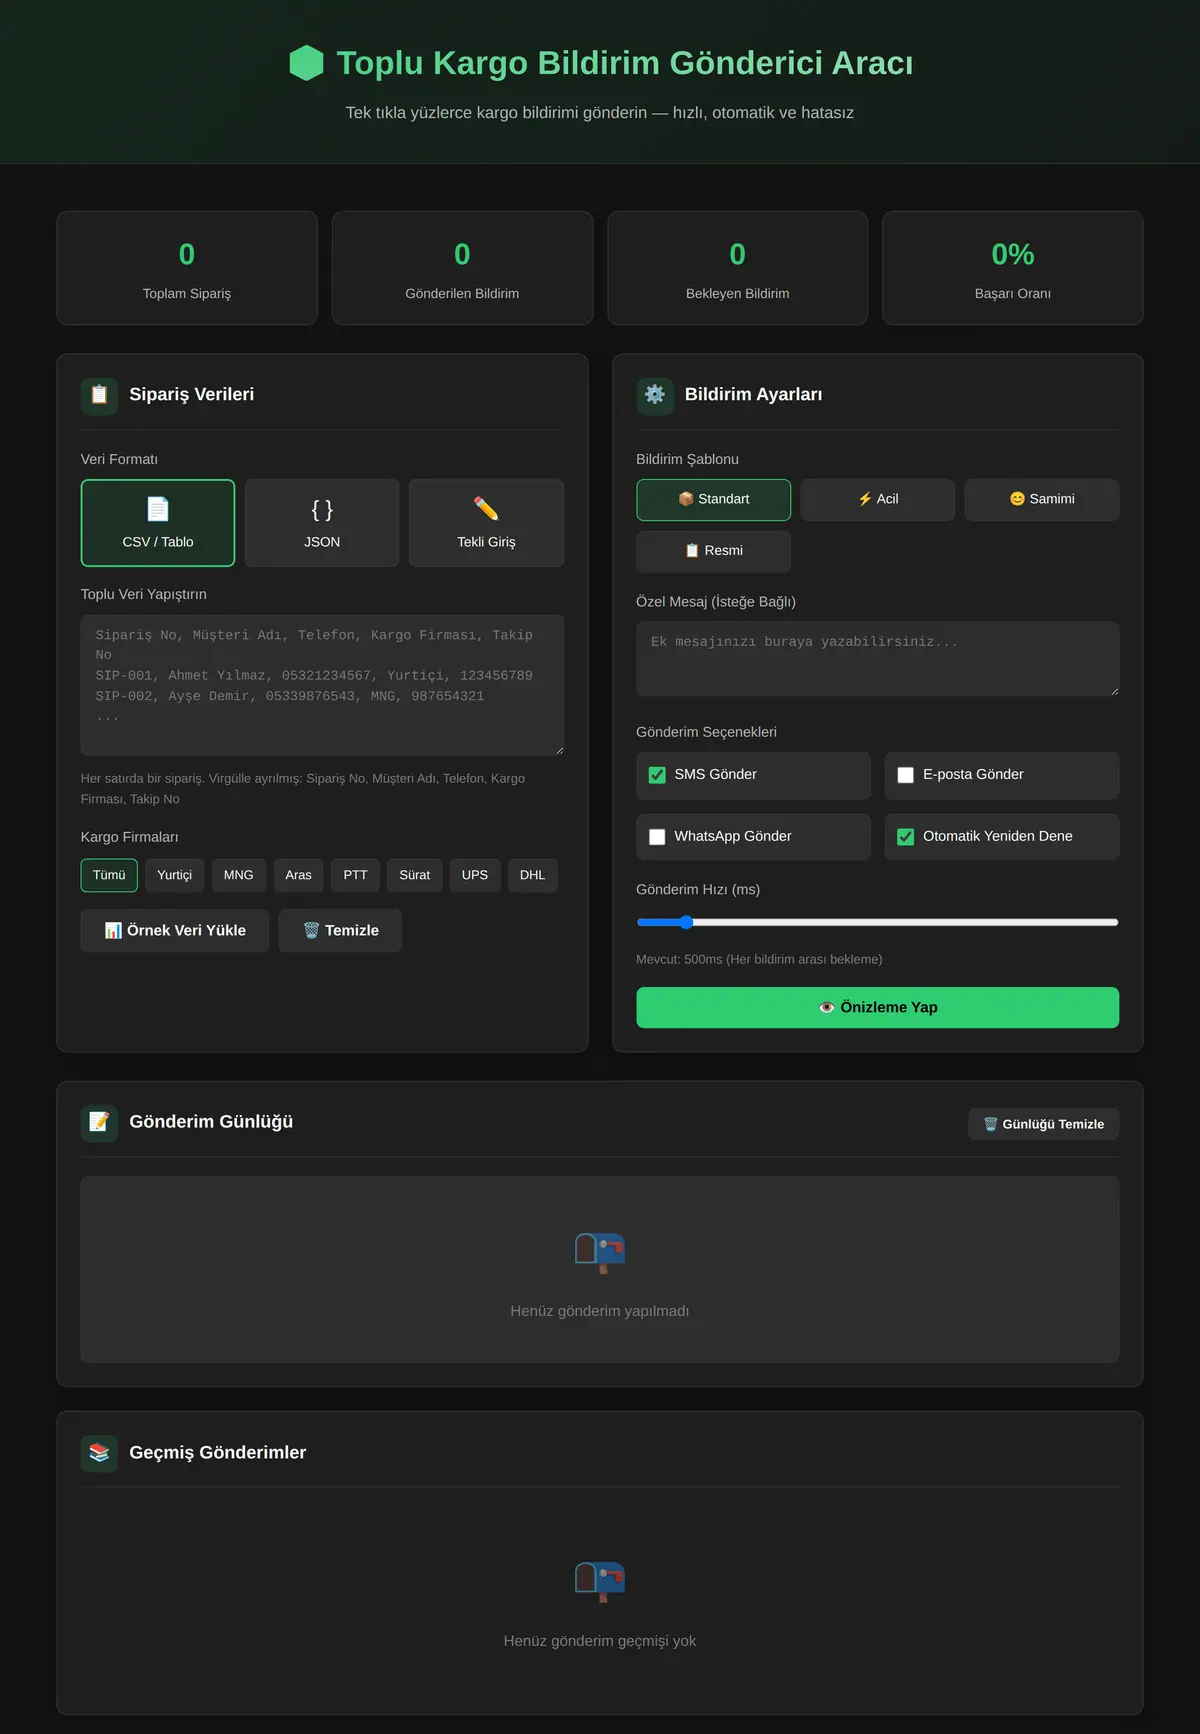The width and height of the screenshot is (1200, 1734).
Task: Select the CSV / Tablo data format
Action: (x=158, y=523)
